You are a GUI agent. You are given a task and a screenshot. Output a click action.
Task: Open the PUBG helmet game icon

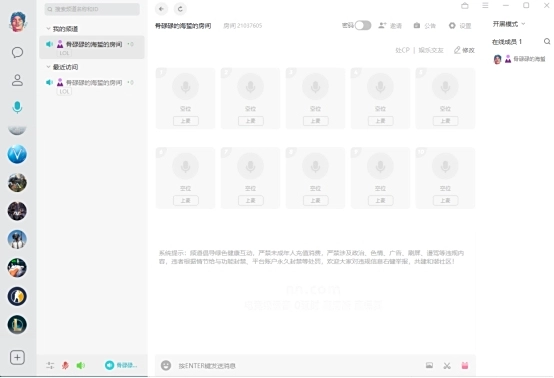click(x=17, y=239)
